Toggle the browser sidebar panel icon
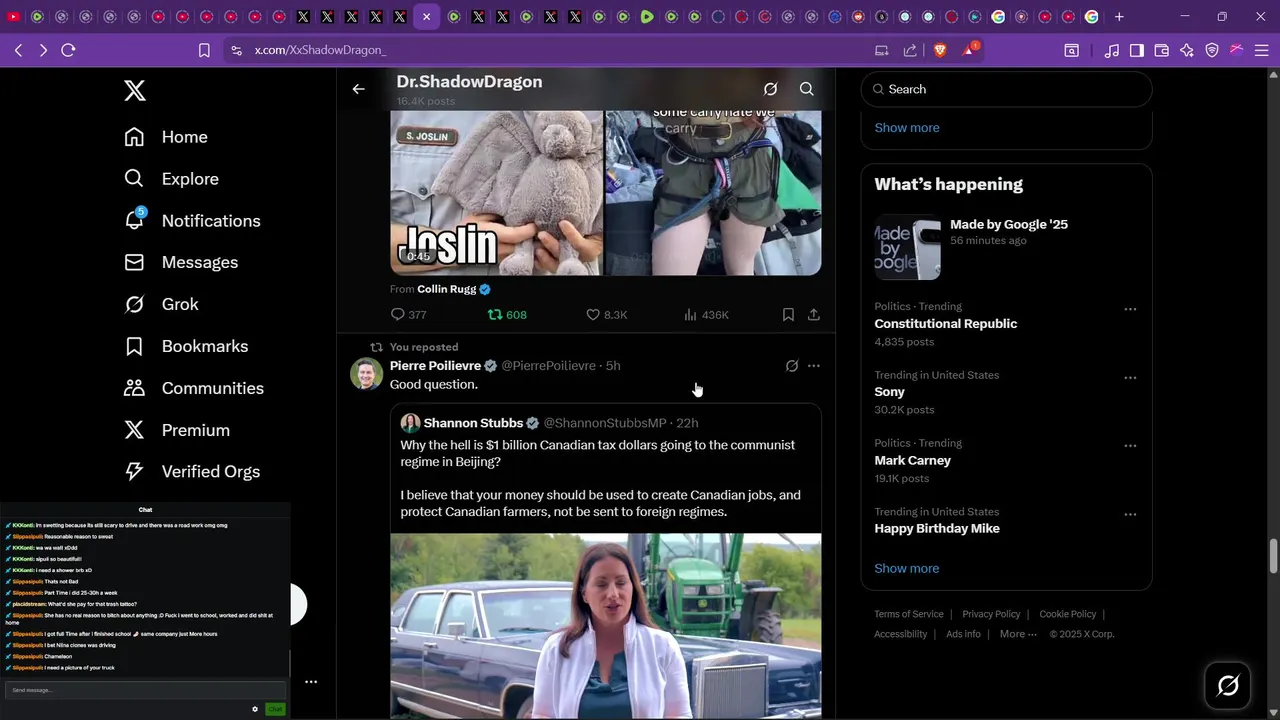Screen dimensions: 1280x720 (1137, 50)
